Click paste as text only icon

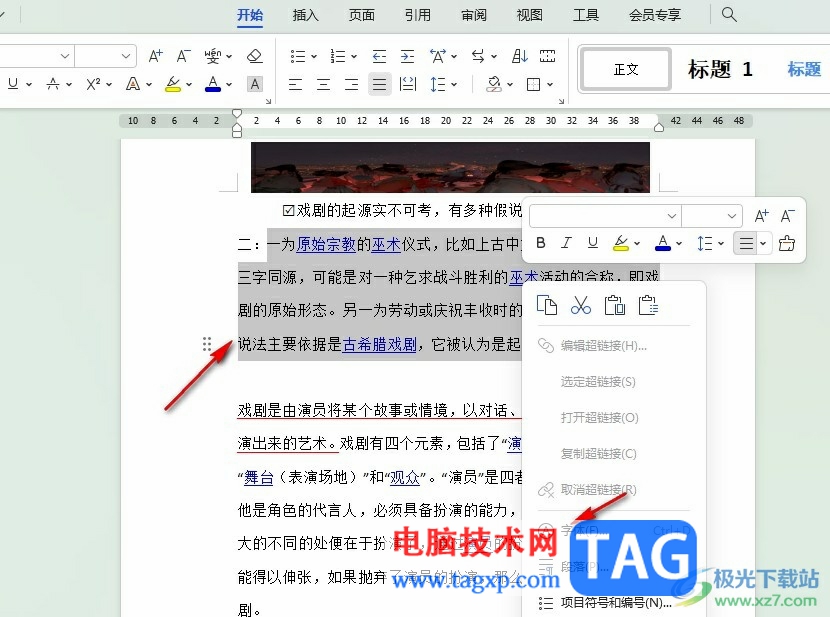tap(648, 305)
